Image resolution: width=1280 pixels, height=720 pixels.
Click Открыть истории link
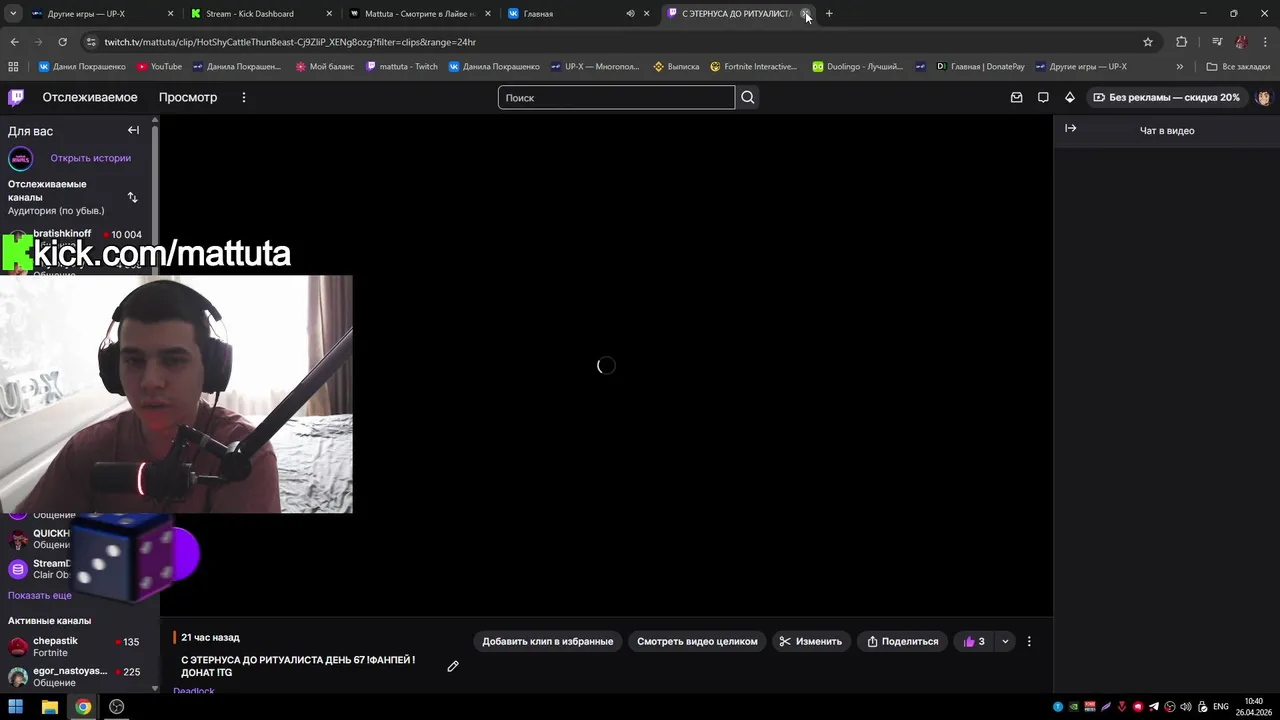[x=91, y=158]
